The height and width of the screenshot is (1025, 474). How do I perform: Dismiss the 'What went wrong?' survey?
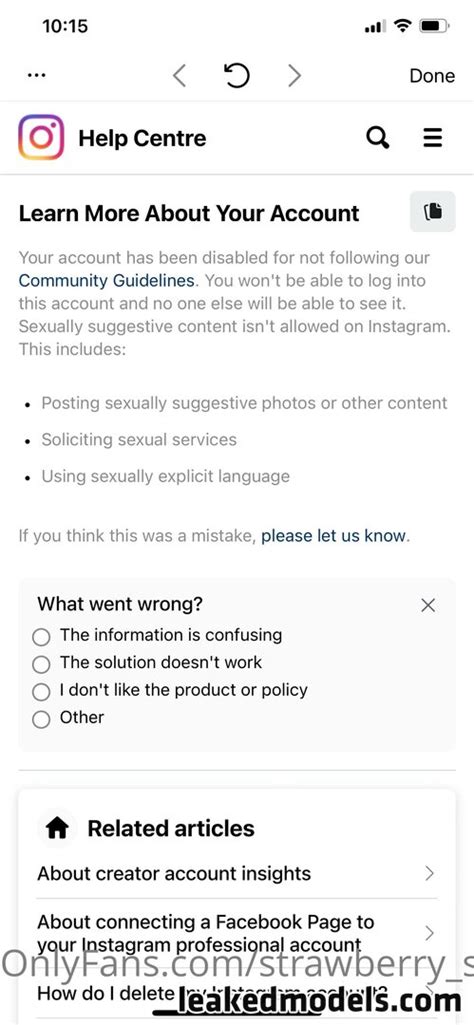pos(428,605)
